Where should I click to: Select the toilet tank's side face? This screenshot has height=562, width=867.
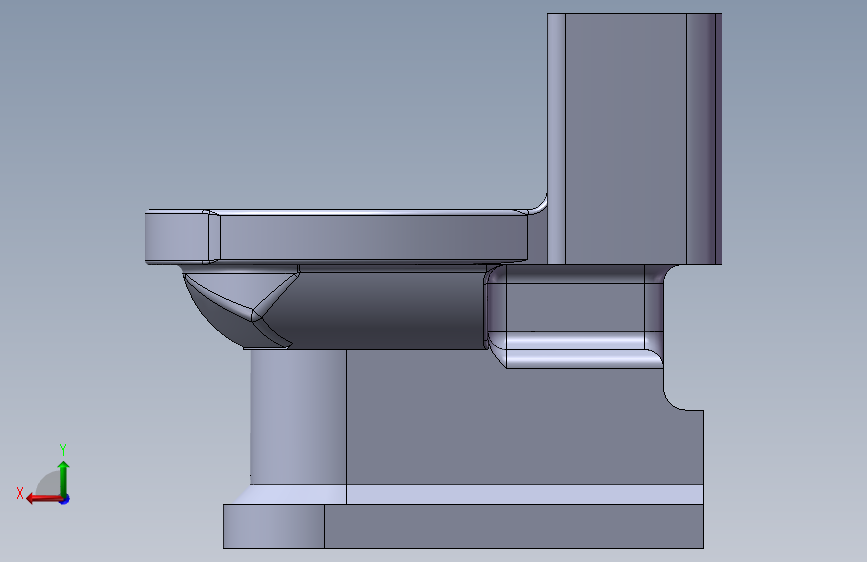(x=625, y=138)
